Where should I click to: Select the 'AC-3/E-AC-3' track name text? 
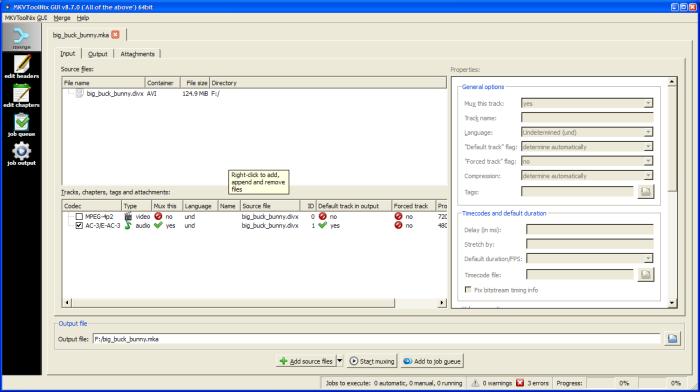coord(103,225)
